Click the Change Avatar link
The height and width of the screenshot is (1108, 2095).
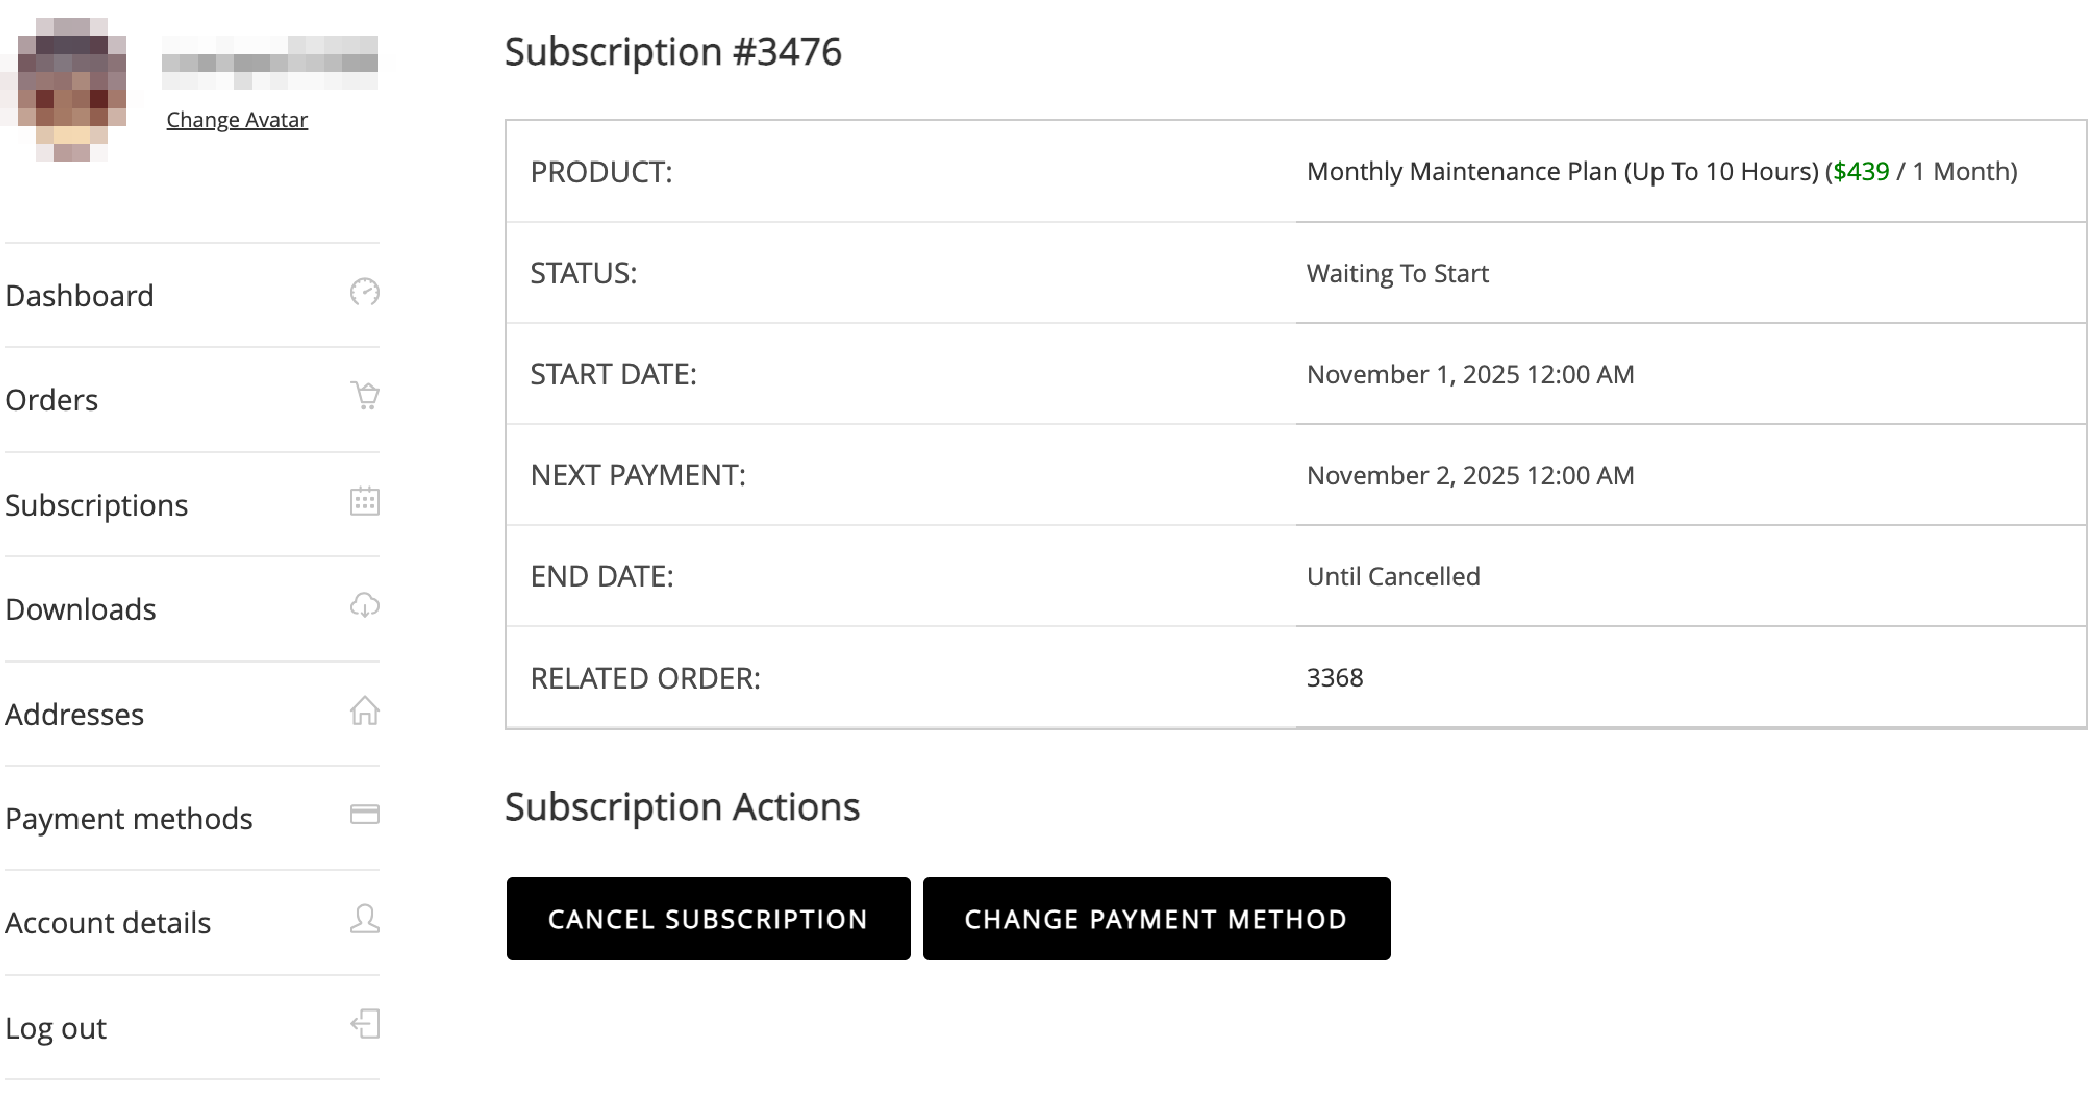pyautogui.click(x=237, y=120)
